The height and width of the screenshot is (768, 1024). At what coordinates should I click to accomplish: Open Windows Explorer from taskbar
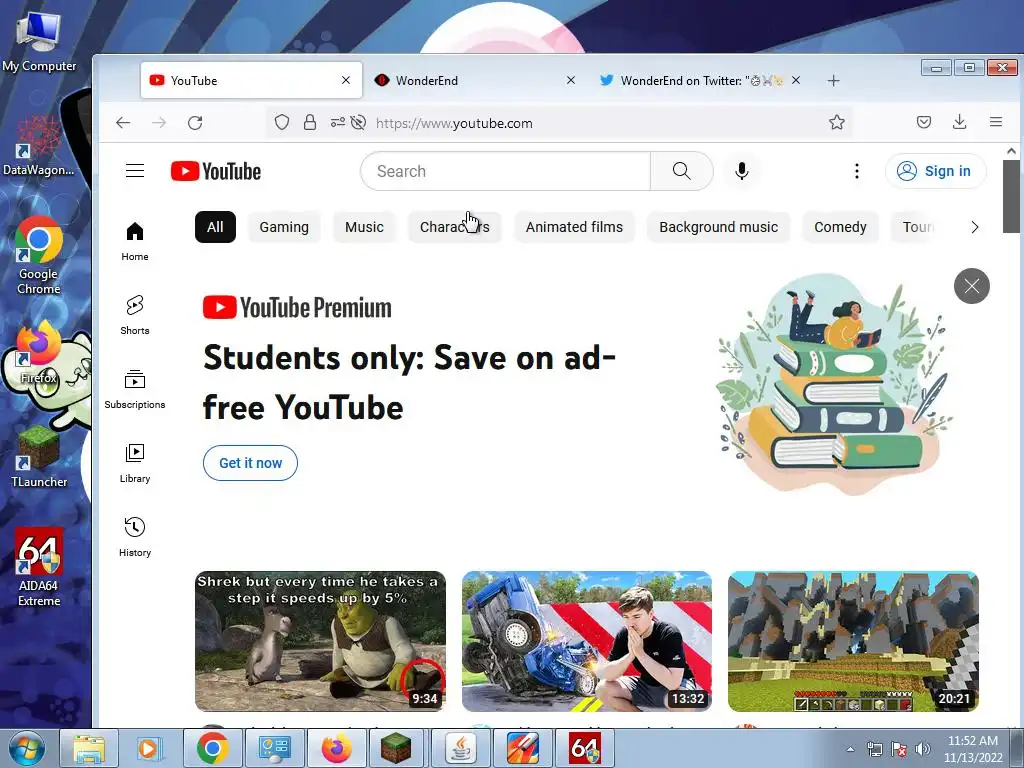89,748
